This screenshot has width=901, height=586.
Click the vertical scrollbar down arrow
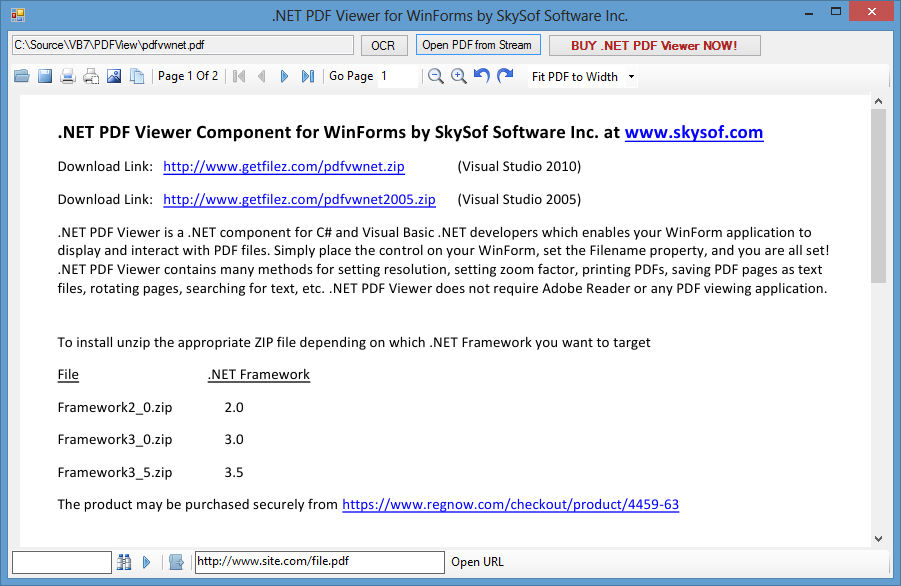point(878,538)
